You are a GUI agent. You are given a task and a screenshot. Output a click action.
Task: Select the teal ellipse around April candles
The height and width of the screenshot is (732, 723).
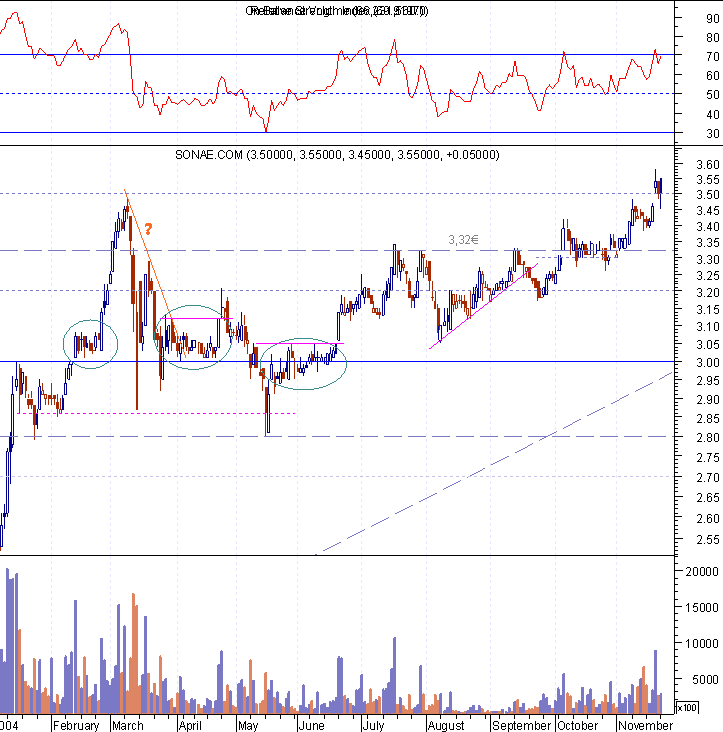click(x=193, y=337)
